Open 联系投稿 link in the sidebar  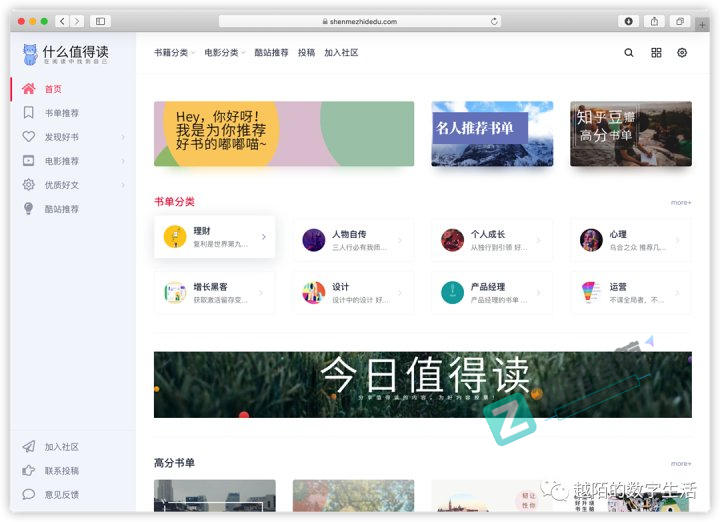click(x=62, y=471)
